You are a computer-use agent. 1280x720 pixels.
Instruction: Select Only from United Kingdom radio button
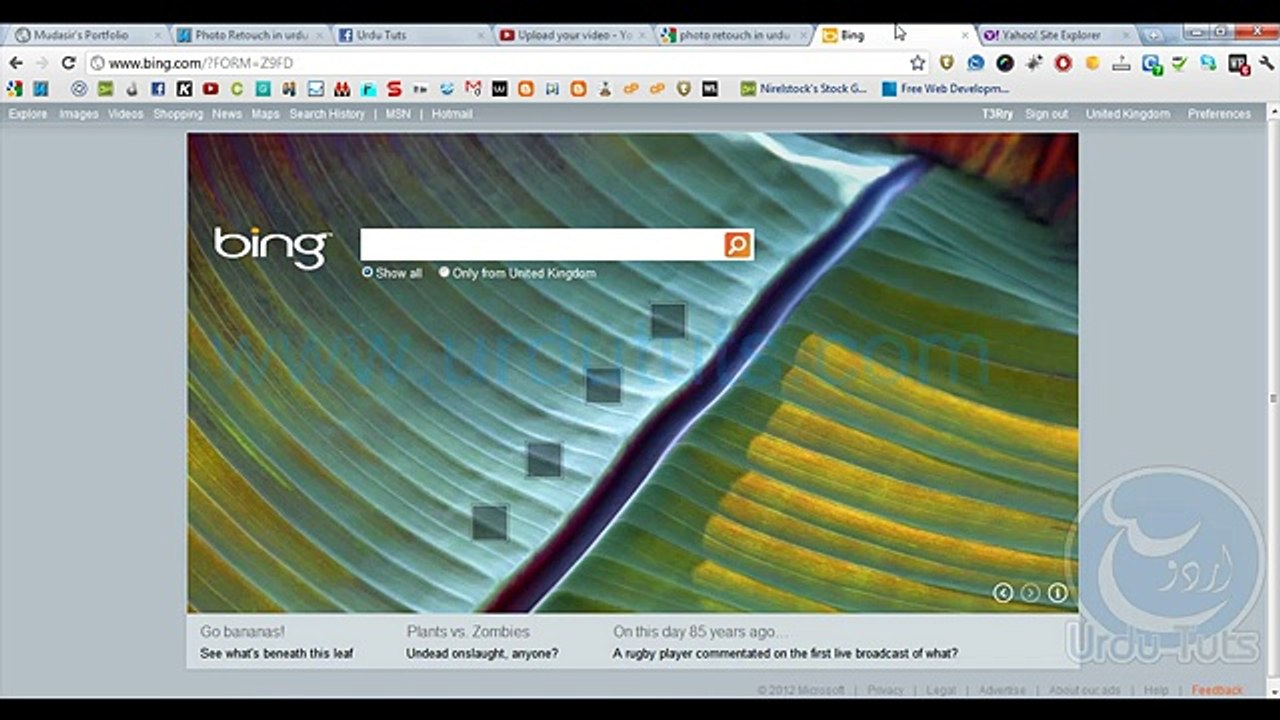point(444,272)
